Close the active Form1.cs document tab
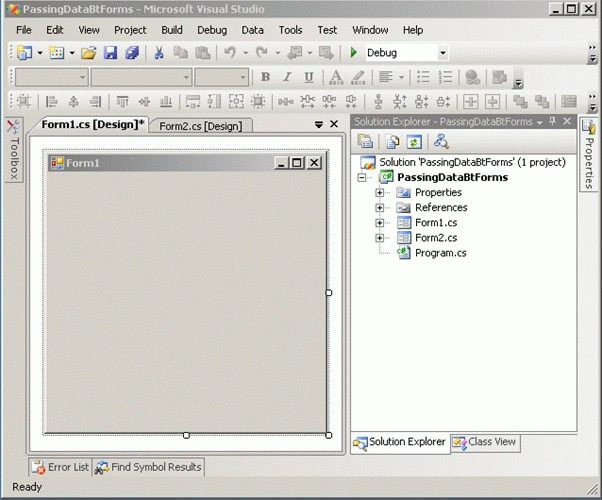Image resolution: width=602 pixels, height=500 pixels. (x=334, y=124)
